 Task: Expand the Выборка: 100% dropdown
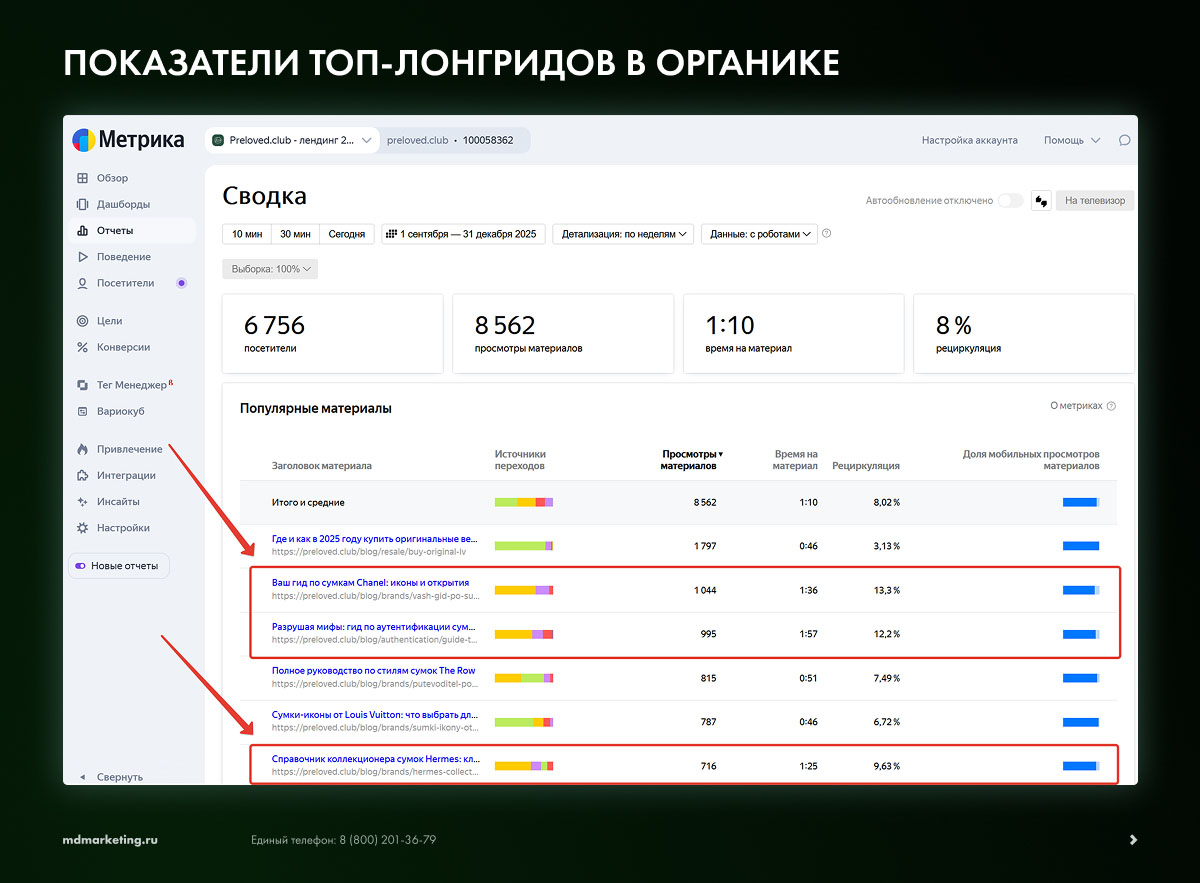tap(270, 269)
